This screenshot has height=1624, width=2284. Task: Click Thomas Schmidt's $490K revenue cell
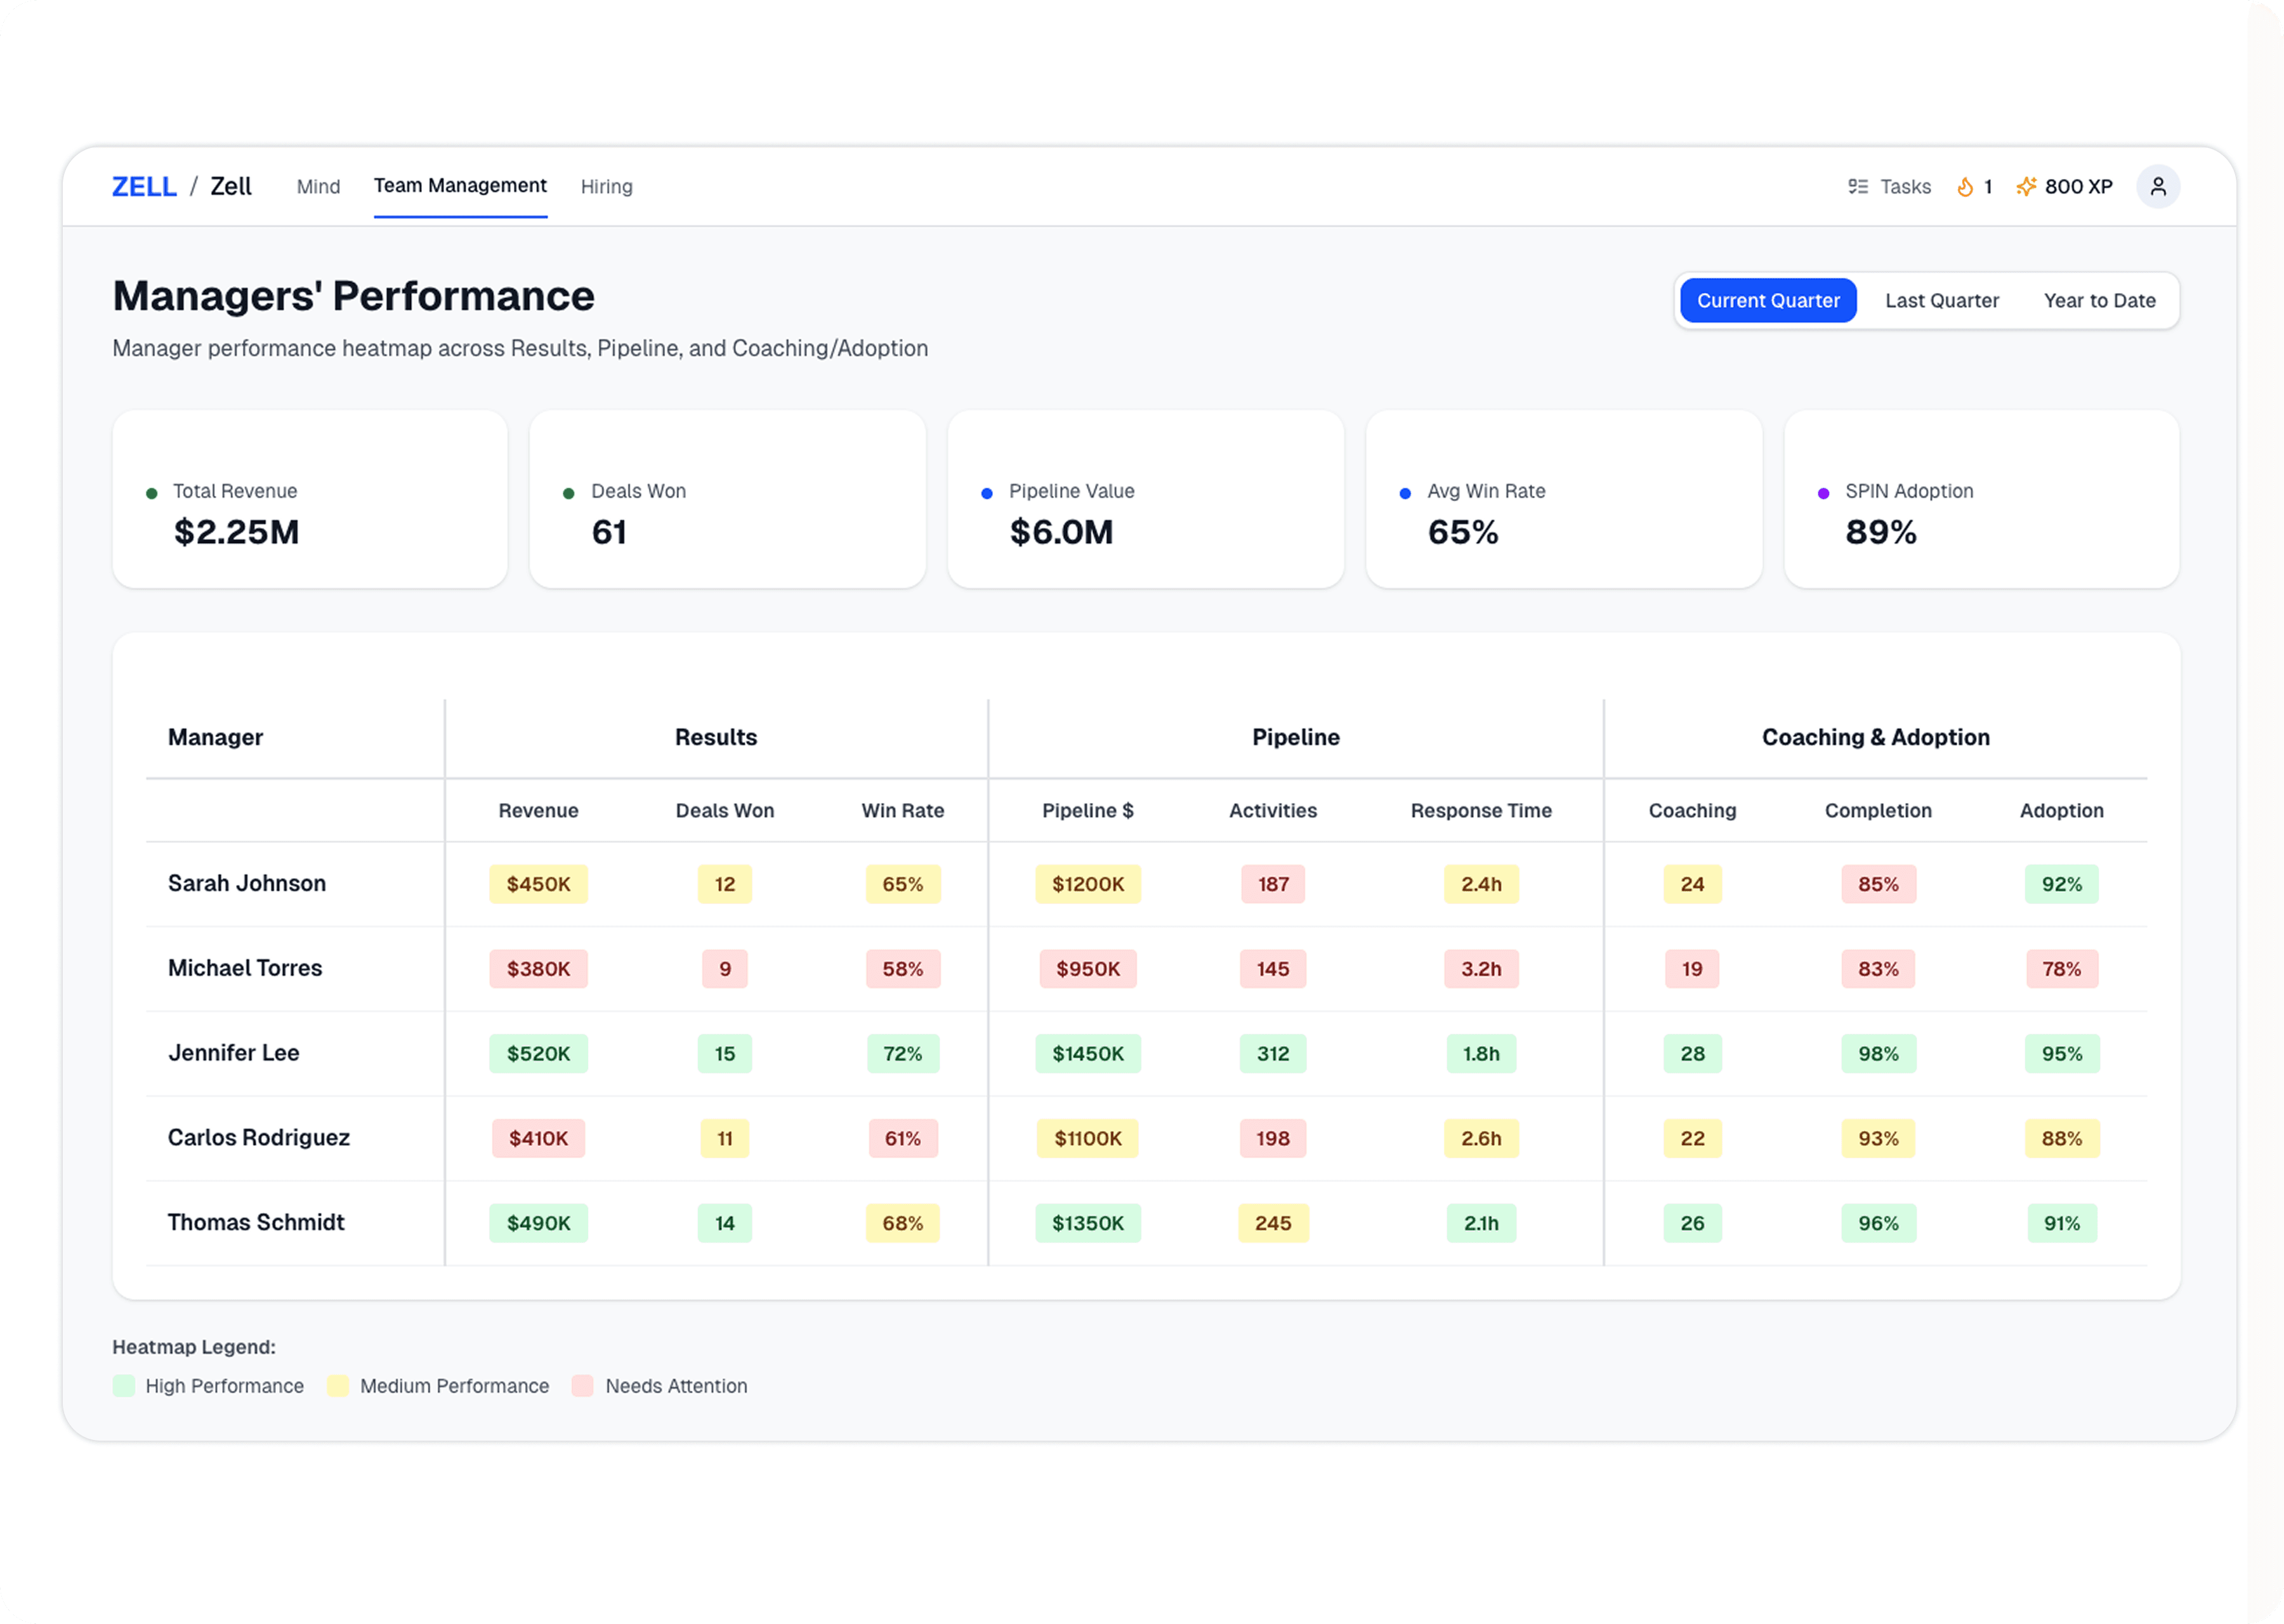click(538, 1224)
